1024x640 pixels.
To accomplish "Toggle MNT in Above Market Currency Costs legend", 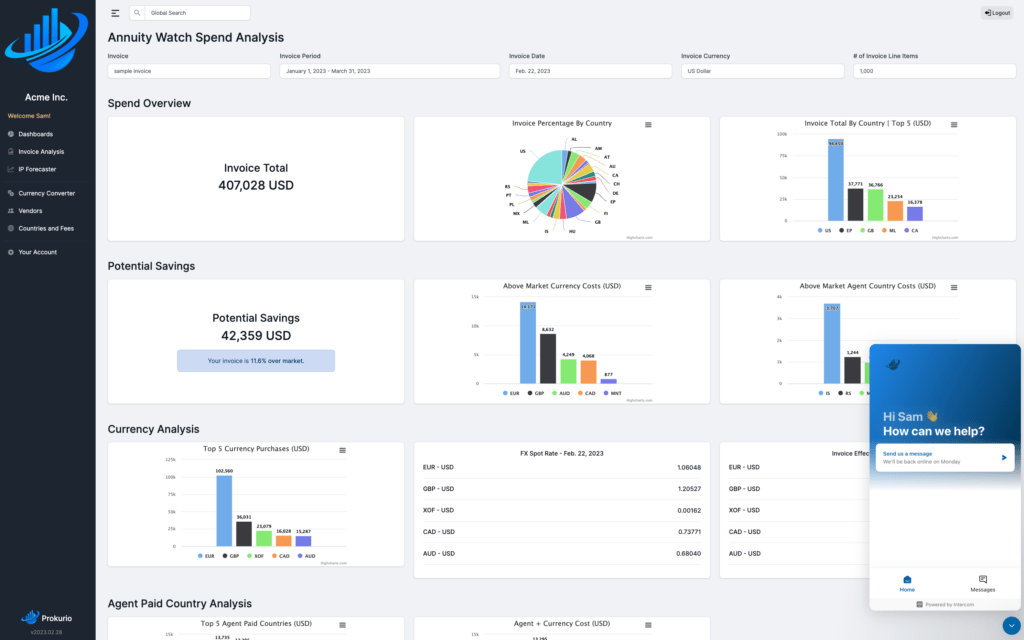I will pyautogui.click(x=613, y=393).
